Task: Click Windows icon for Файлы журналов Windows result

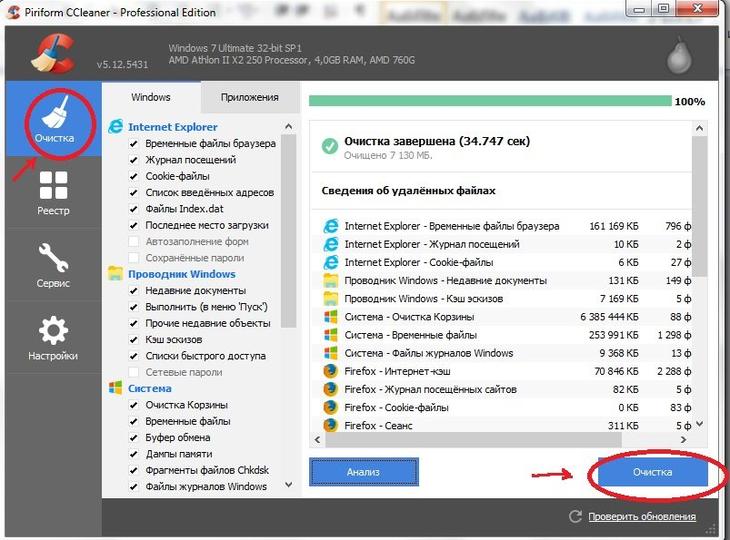Action: [x=331, y=353]
